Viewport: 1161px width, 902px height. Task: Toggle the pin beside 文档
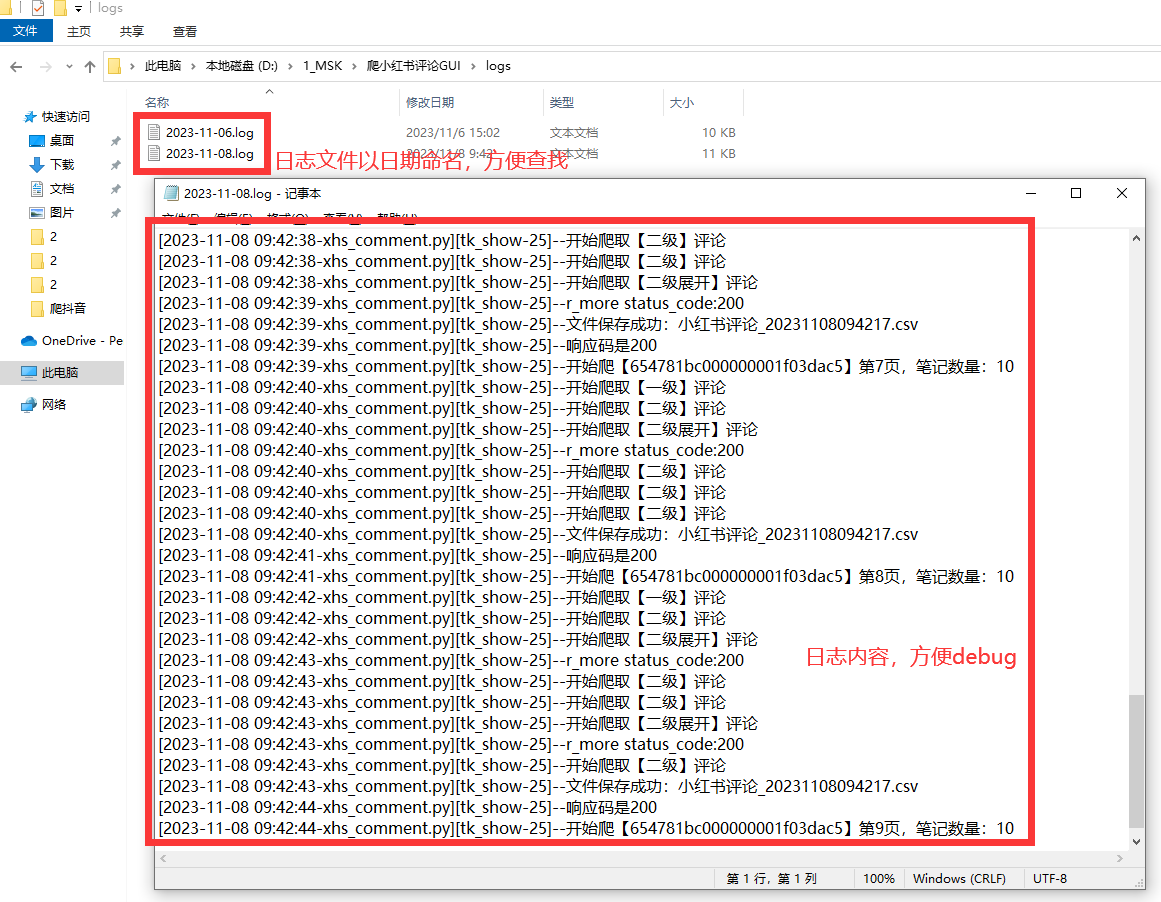point(115,189)
